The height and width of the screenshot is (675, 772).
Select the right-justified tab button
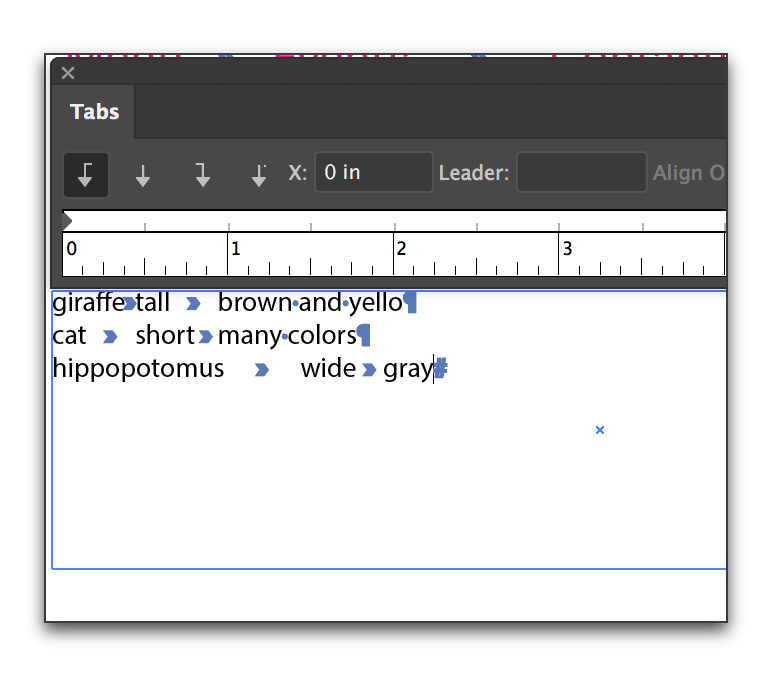202,174
